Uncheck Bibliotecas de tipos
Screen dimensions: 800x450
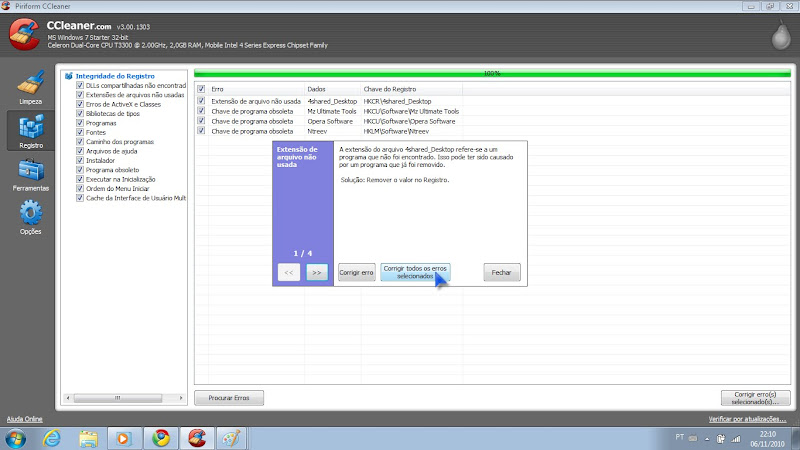[x=80, y=113]
